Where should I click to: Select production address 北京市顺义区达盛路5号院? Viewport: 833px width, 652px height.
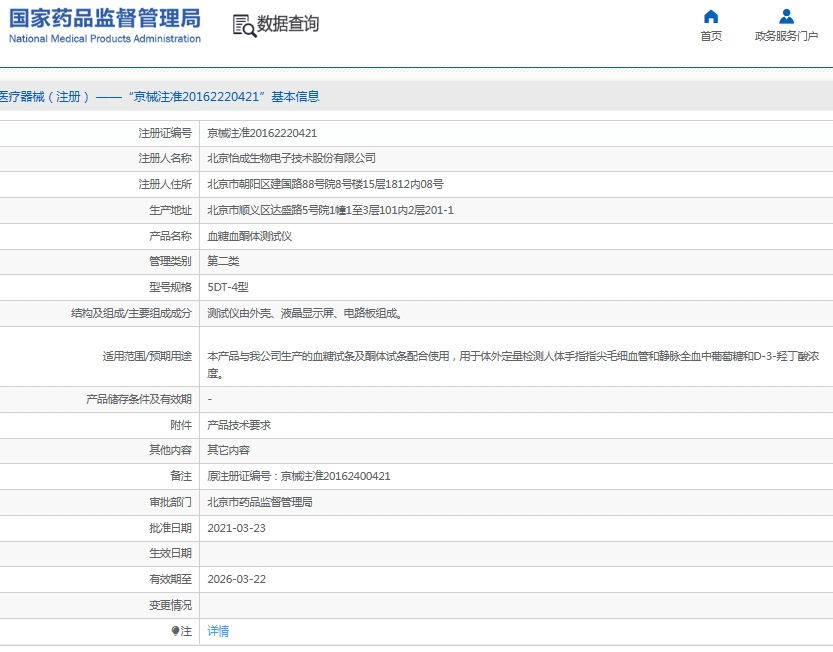click(330, 210)
